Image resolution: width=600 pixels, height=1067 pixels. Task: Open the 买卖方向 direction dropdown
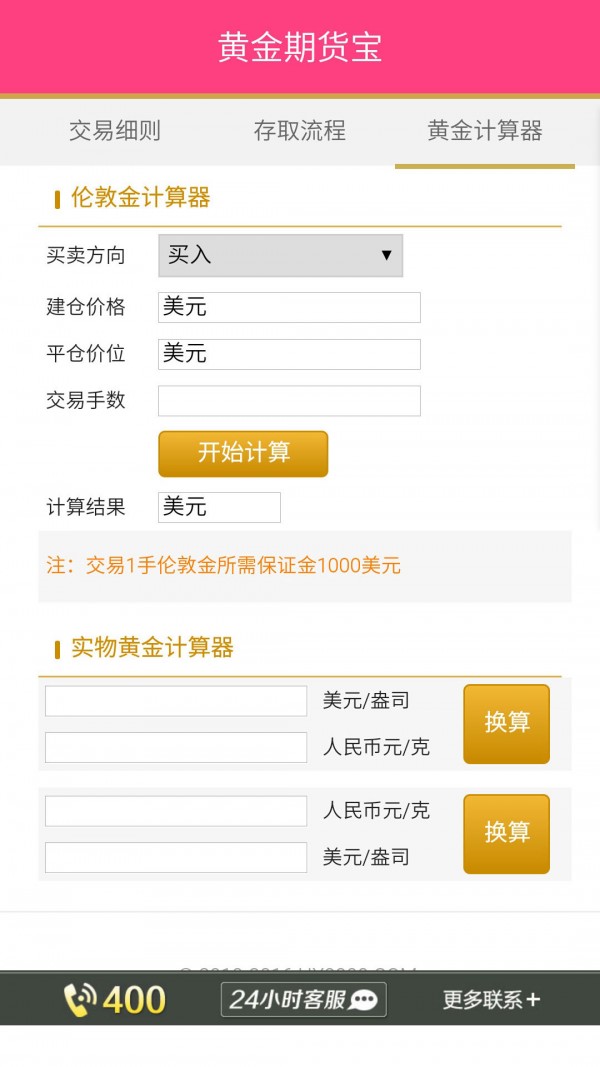[x=280, y=255]
